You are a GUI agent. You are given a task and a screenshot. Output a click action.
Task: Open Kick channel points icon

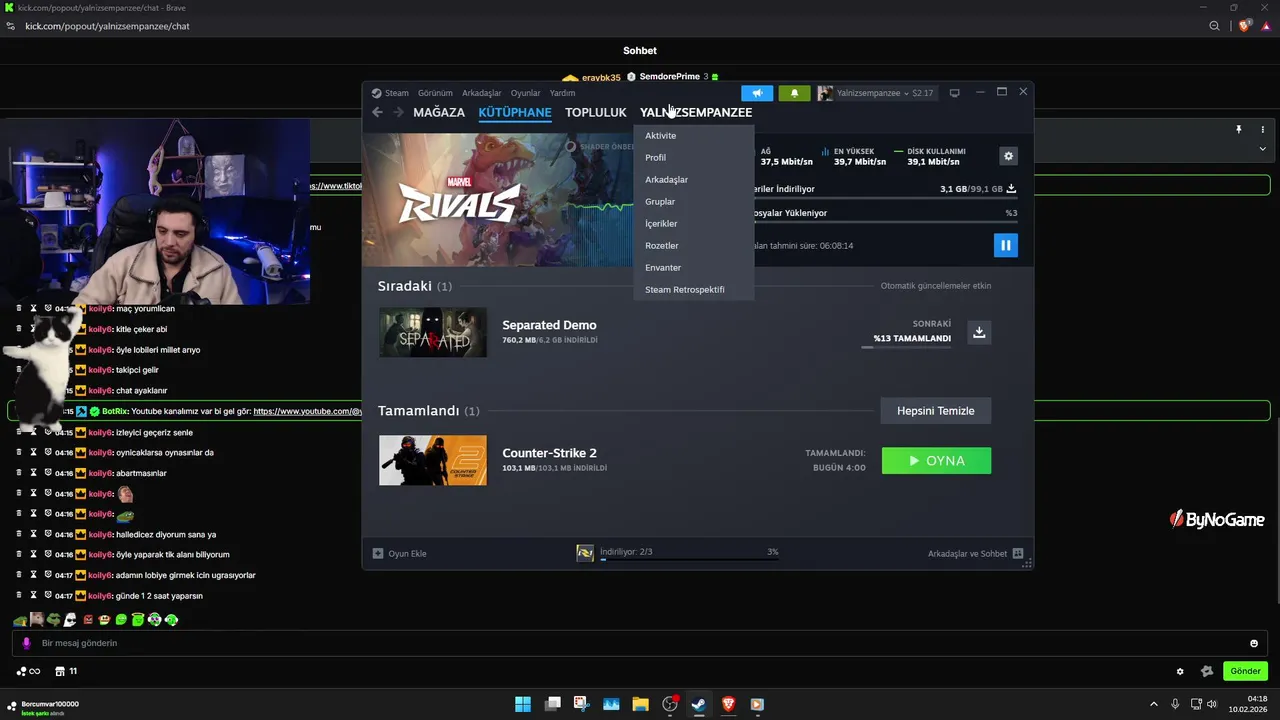[28, 671]
